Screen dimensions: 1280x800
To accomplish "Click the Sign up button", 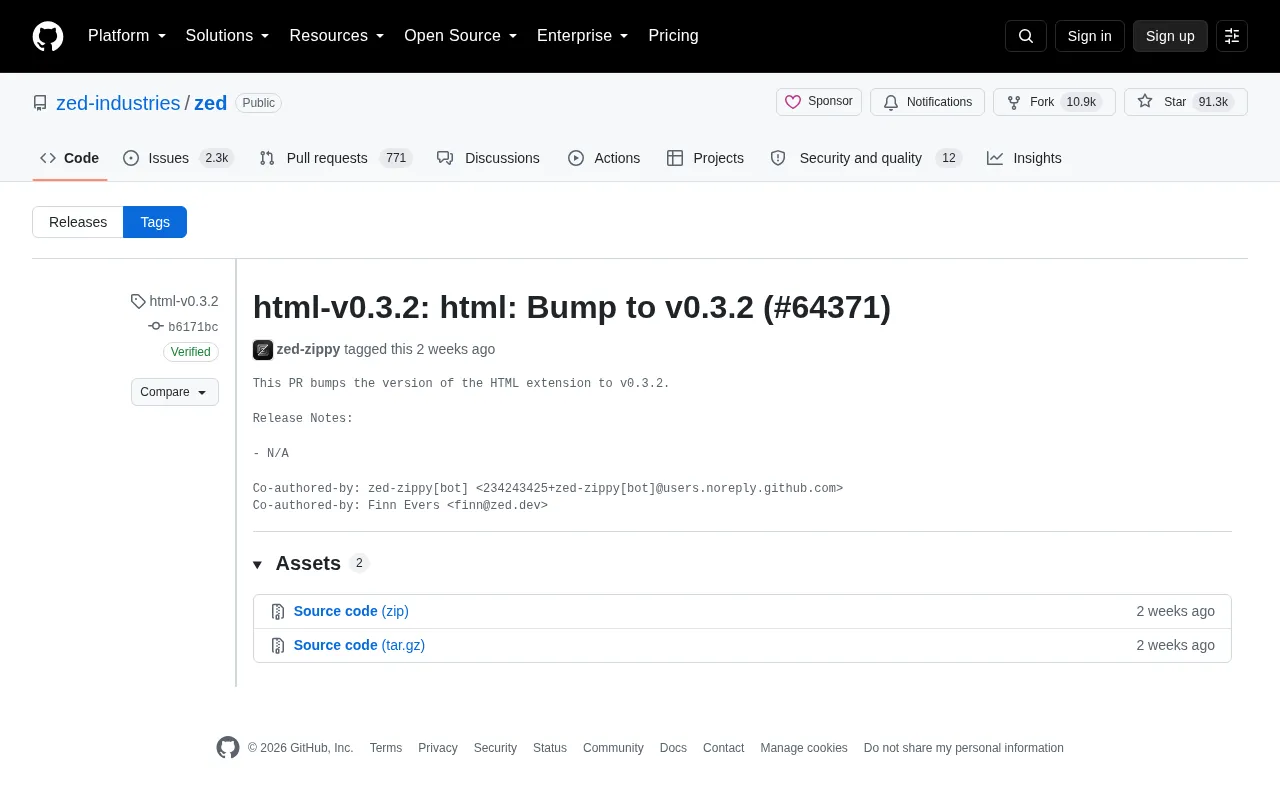I will tap(1170, 36).
